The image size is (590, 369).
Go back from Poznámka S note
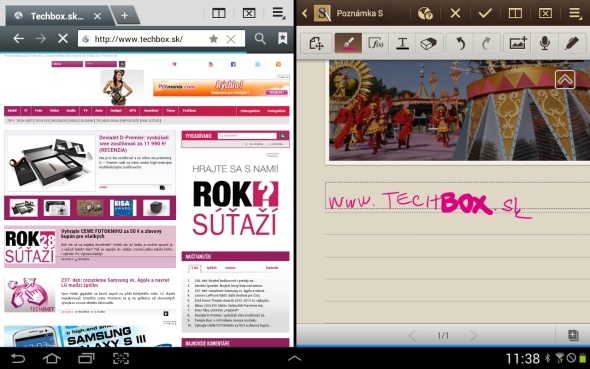click(304, 14)
